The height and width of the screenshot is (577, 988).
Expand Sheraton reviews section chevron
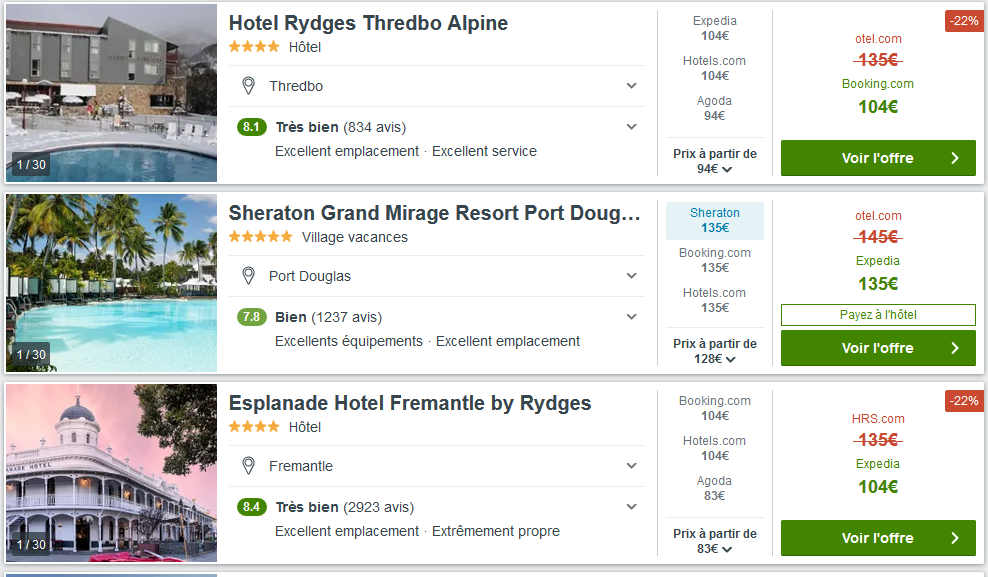point(632,317)
